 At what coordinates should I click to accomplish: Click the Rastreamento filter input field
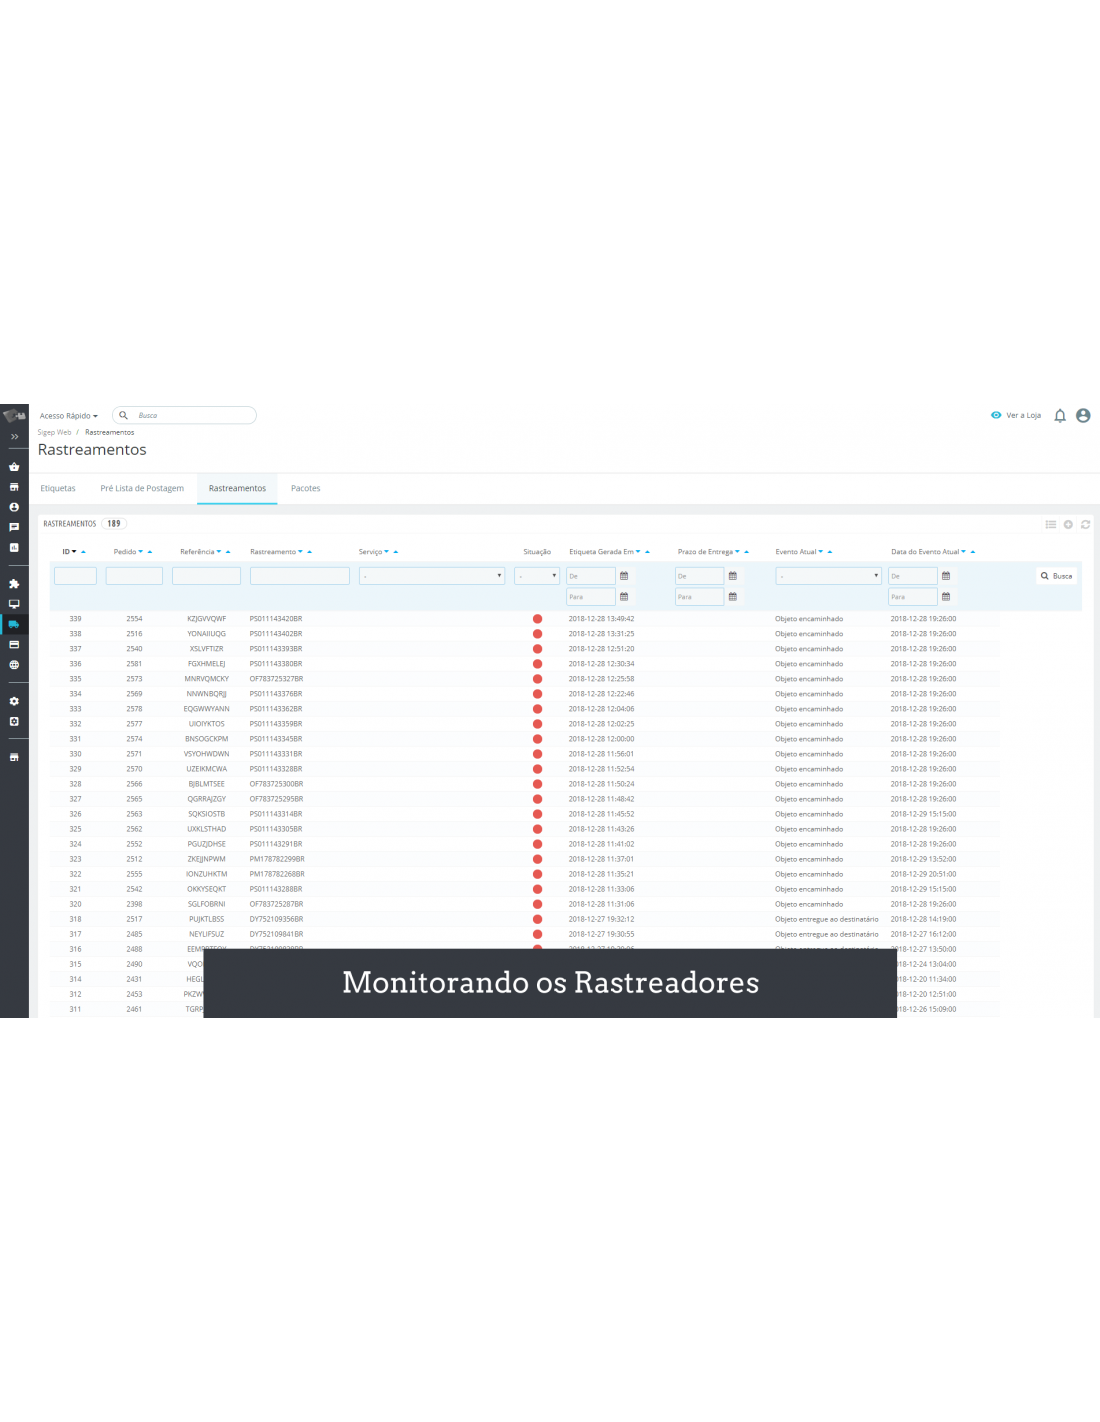point(299,576)
